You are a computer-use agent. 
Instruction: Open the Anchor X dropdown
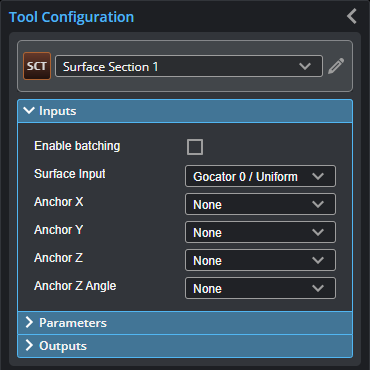pos(260,204)
